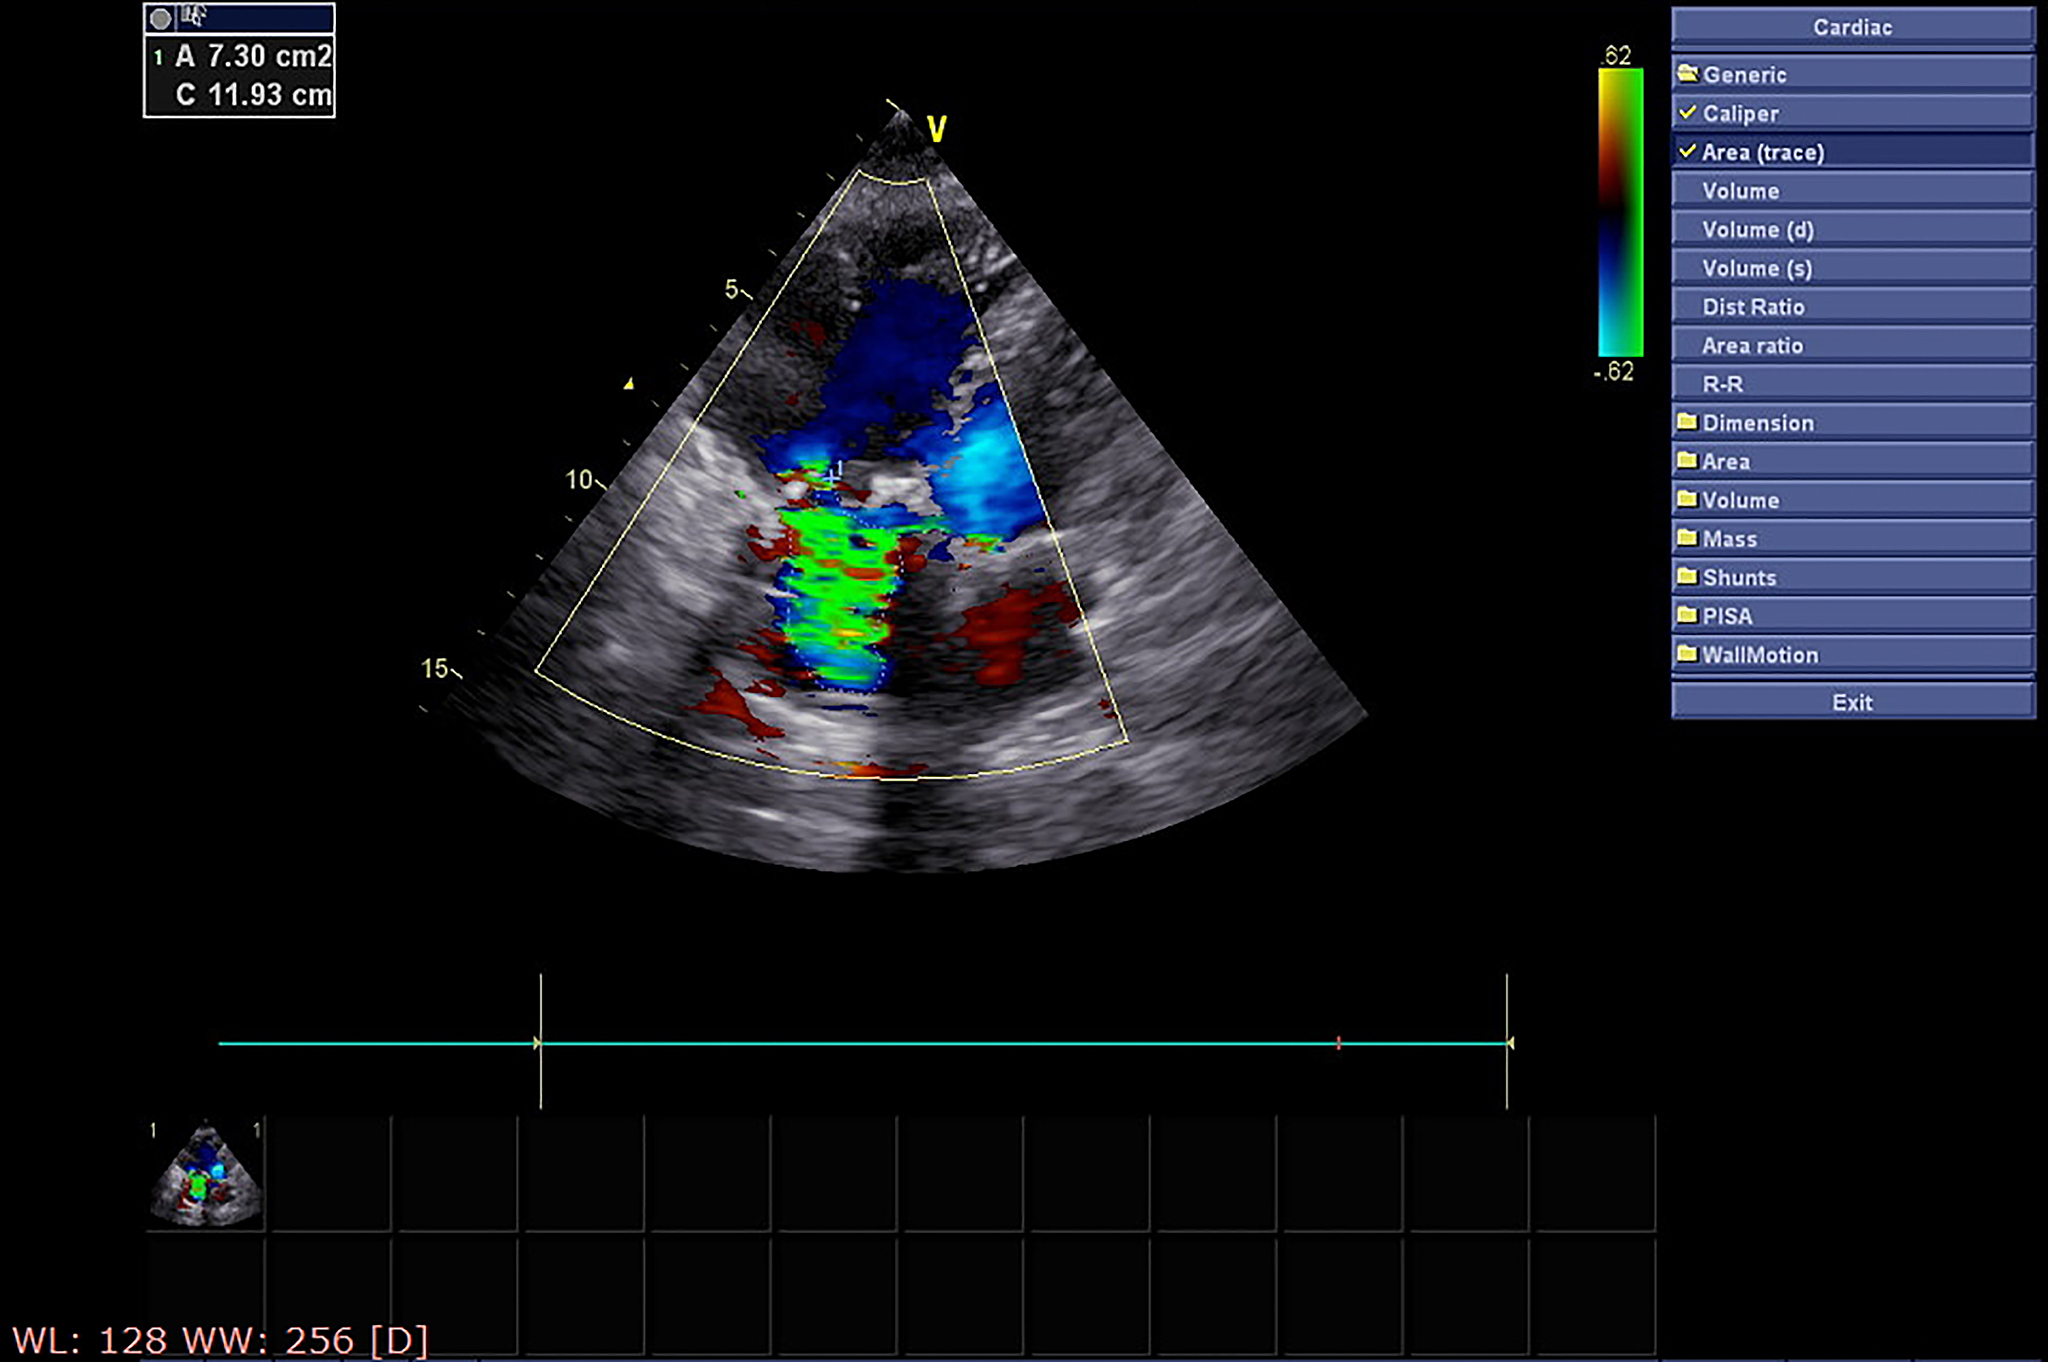The image size is (2048, 1362).
Task: Select the Dist Ratio menu entry
Action: click(1753, 307)
